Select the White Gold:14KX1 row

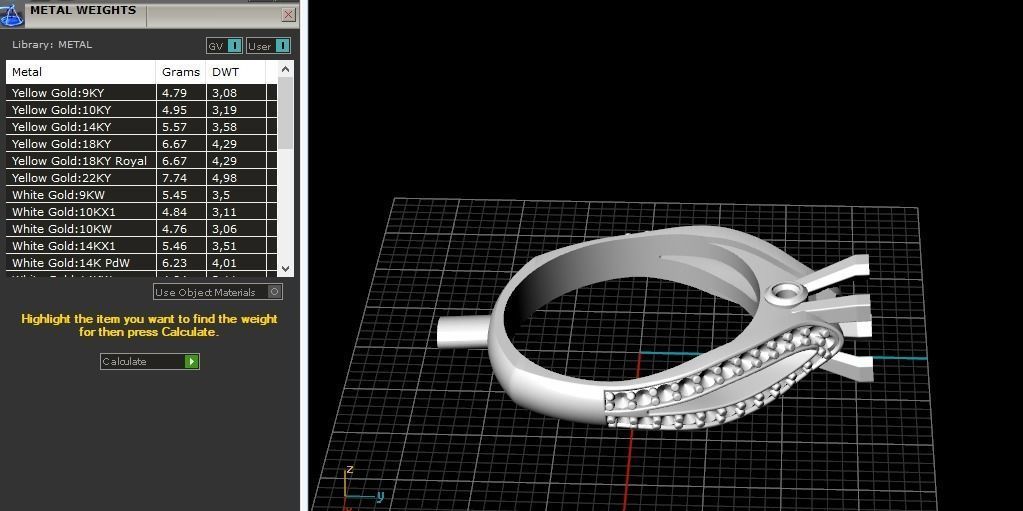141,245
